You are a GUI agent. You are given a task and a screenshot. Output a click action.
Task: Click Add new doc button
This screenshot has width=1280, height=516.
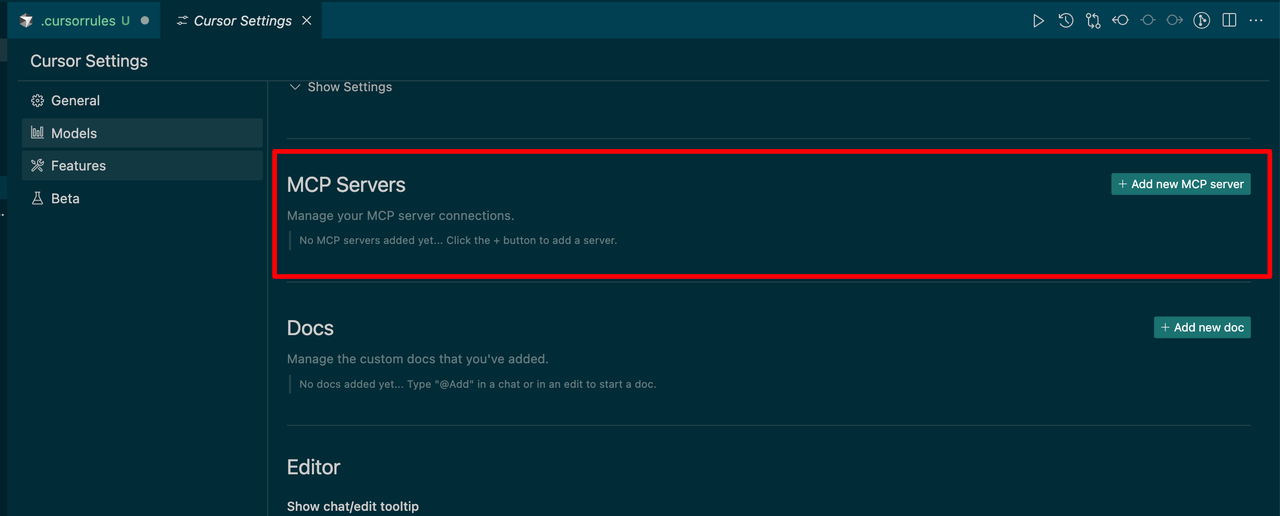1202,327
